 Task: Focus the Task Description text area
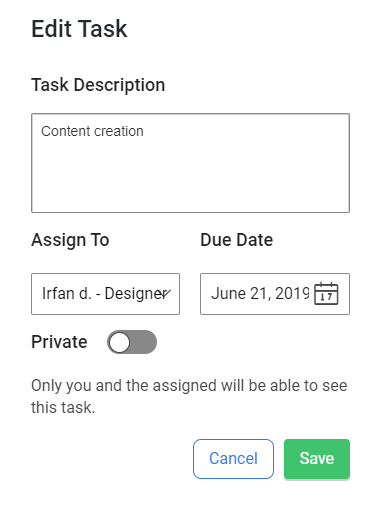click(x=190, y=163)
